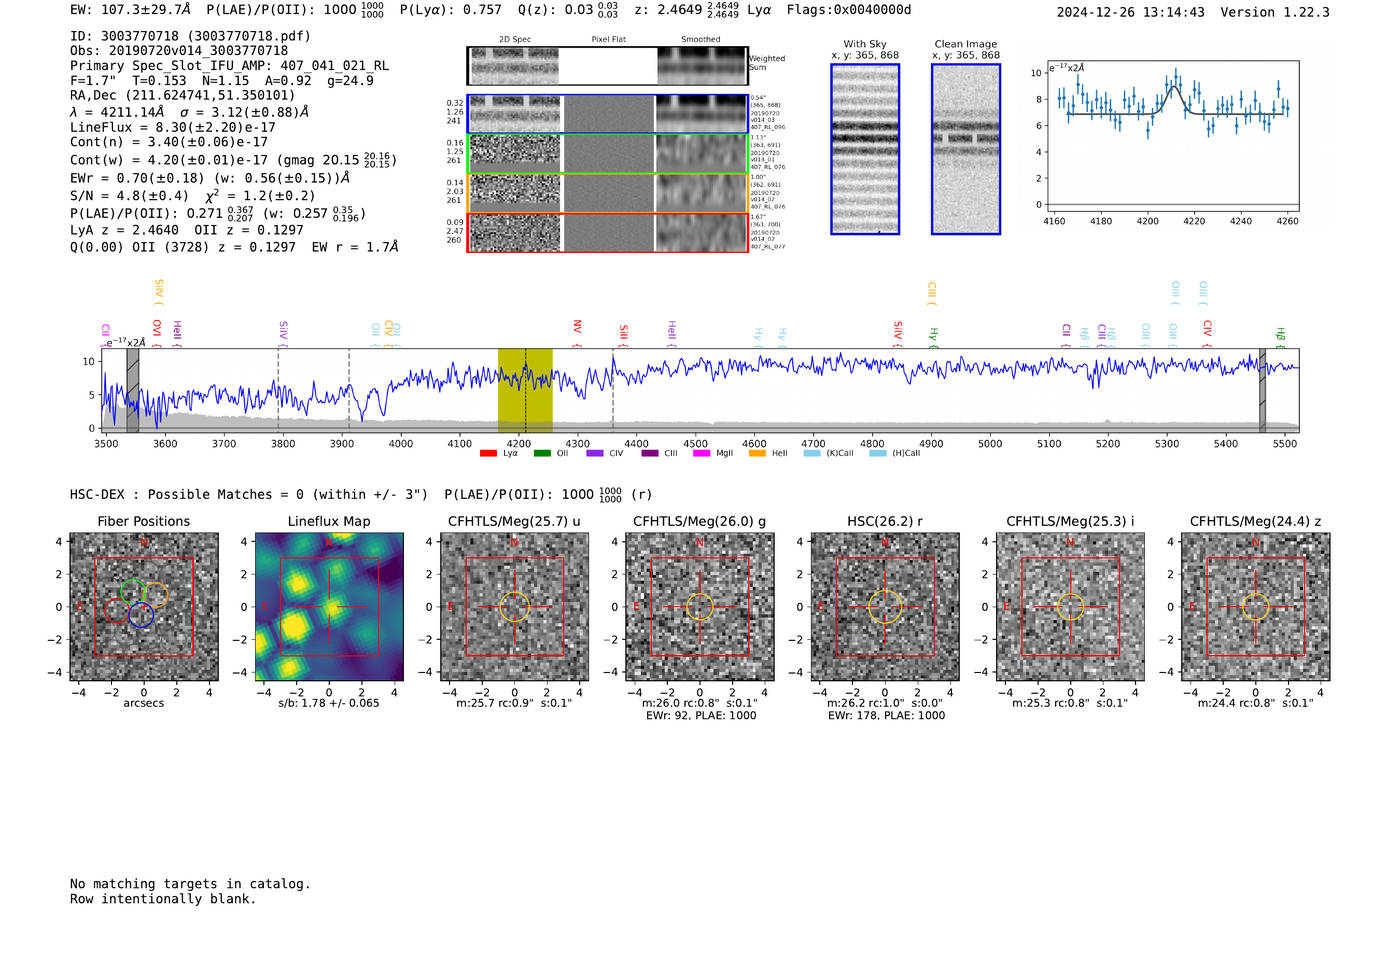This screenshot has height=953, width=1400.
Task: Click the 2024-12-26 13:14:43 timestamp
Action: (1131, 12)
